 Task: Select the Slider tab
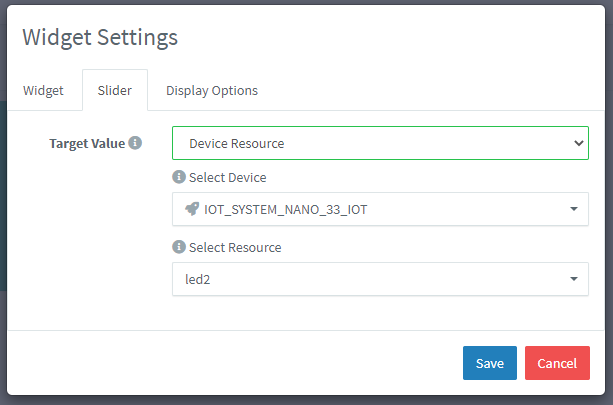[x=114, y=90]
